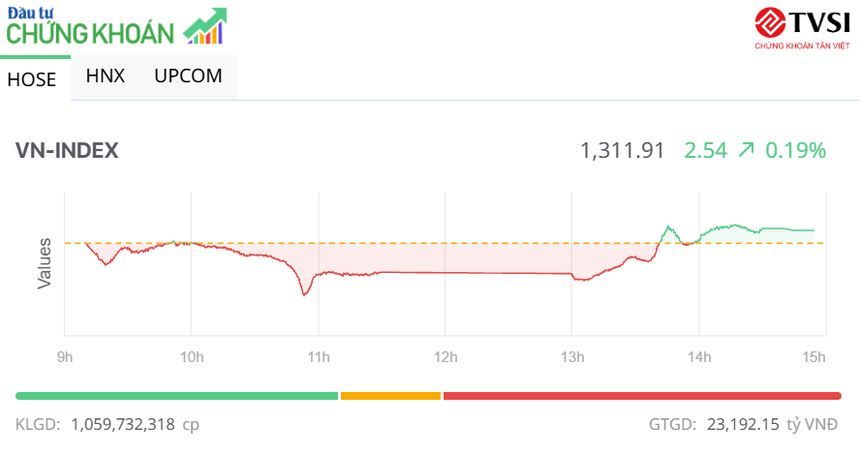The height and width of the screenshot is (454, 860).
Task: Click the 11h time axis label
Action: point(318,357)
